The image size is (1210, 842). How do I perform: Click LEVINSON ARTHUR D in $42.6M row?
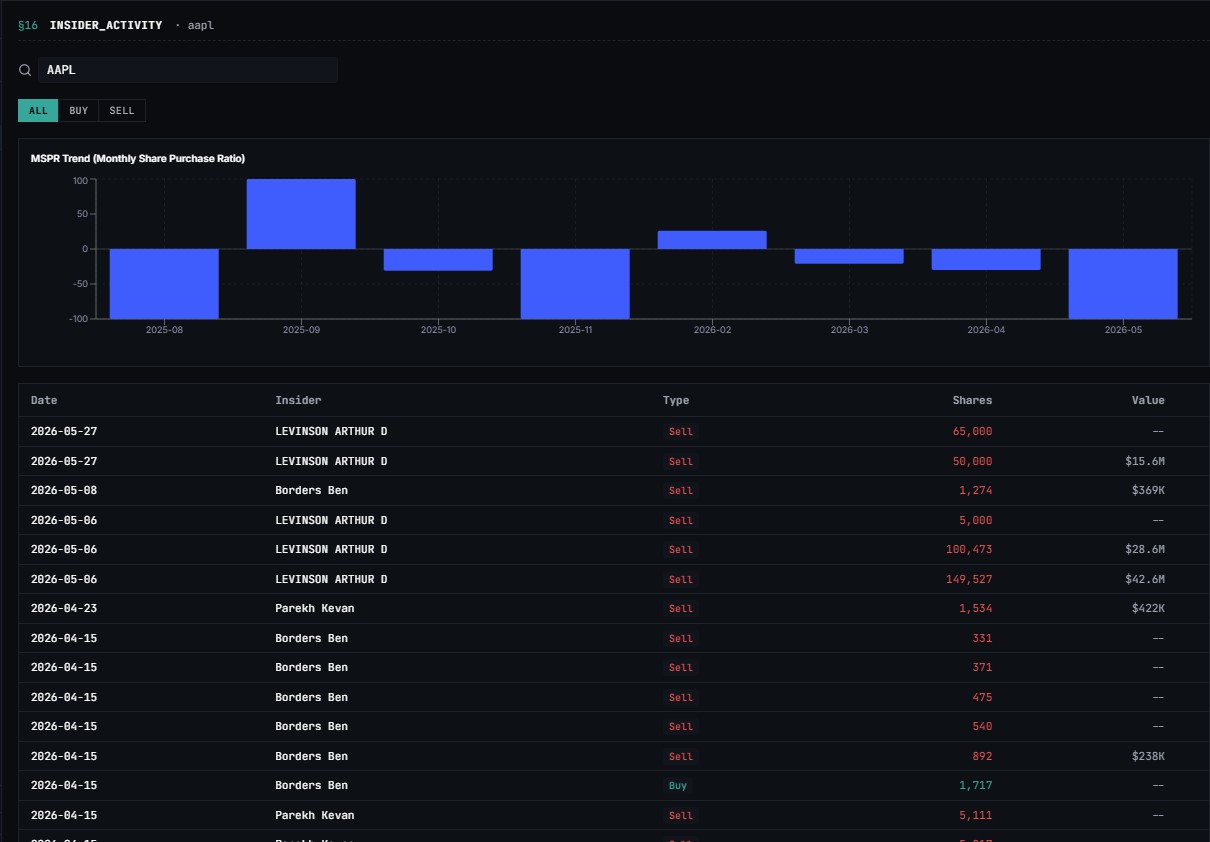coord(331,579)
